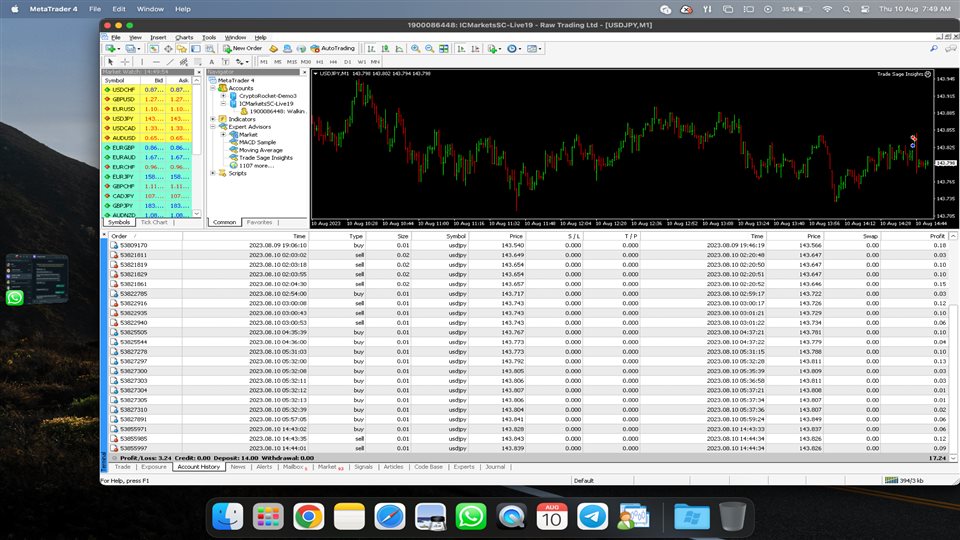Toggle Chart Shift
The height and width of the screenshot is (540, 960).
point(475,48)
